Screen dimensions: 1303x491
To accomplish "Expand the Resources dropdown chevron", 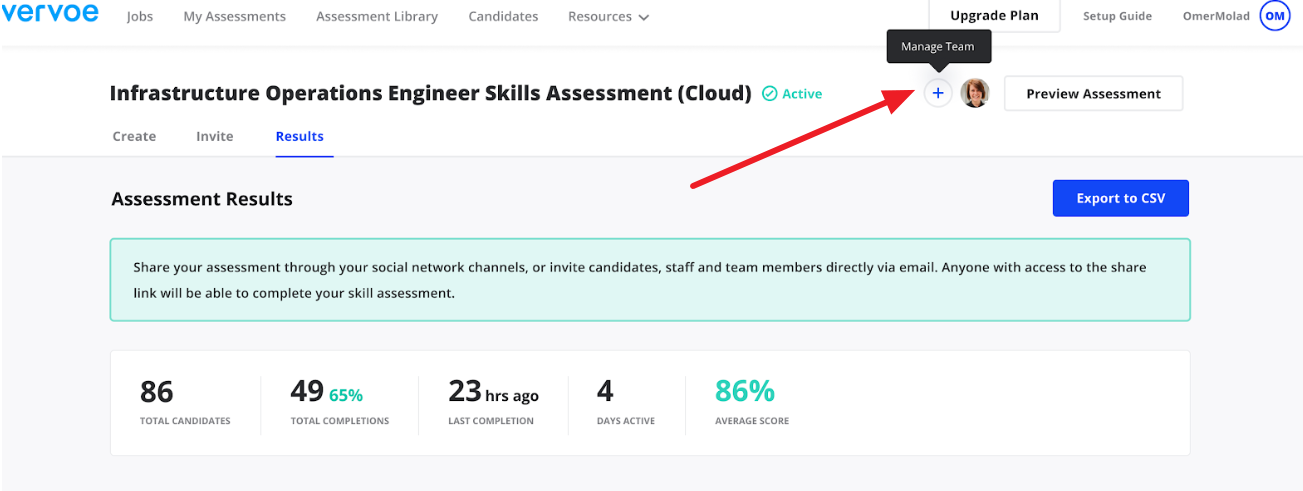I will point(643,18).
